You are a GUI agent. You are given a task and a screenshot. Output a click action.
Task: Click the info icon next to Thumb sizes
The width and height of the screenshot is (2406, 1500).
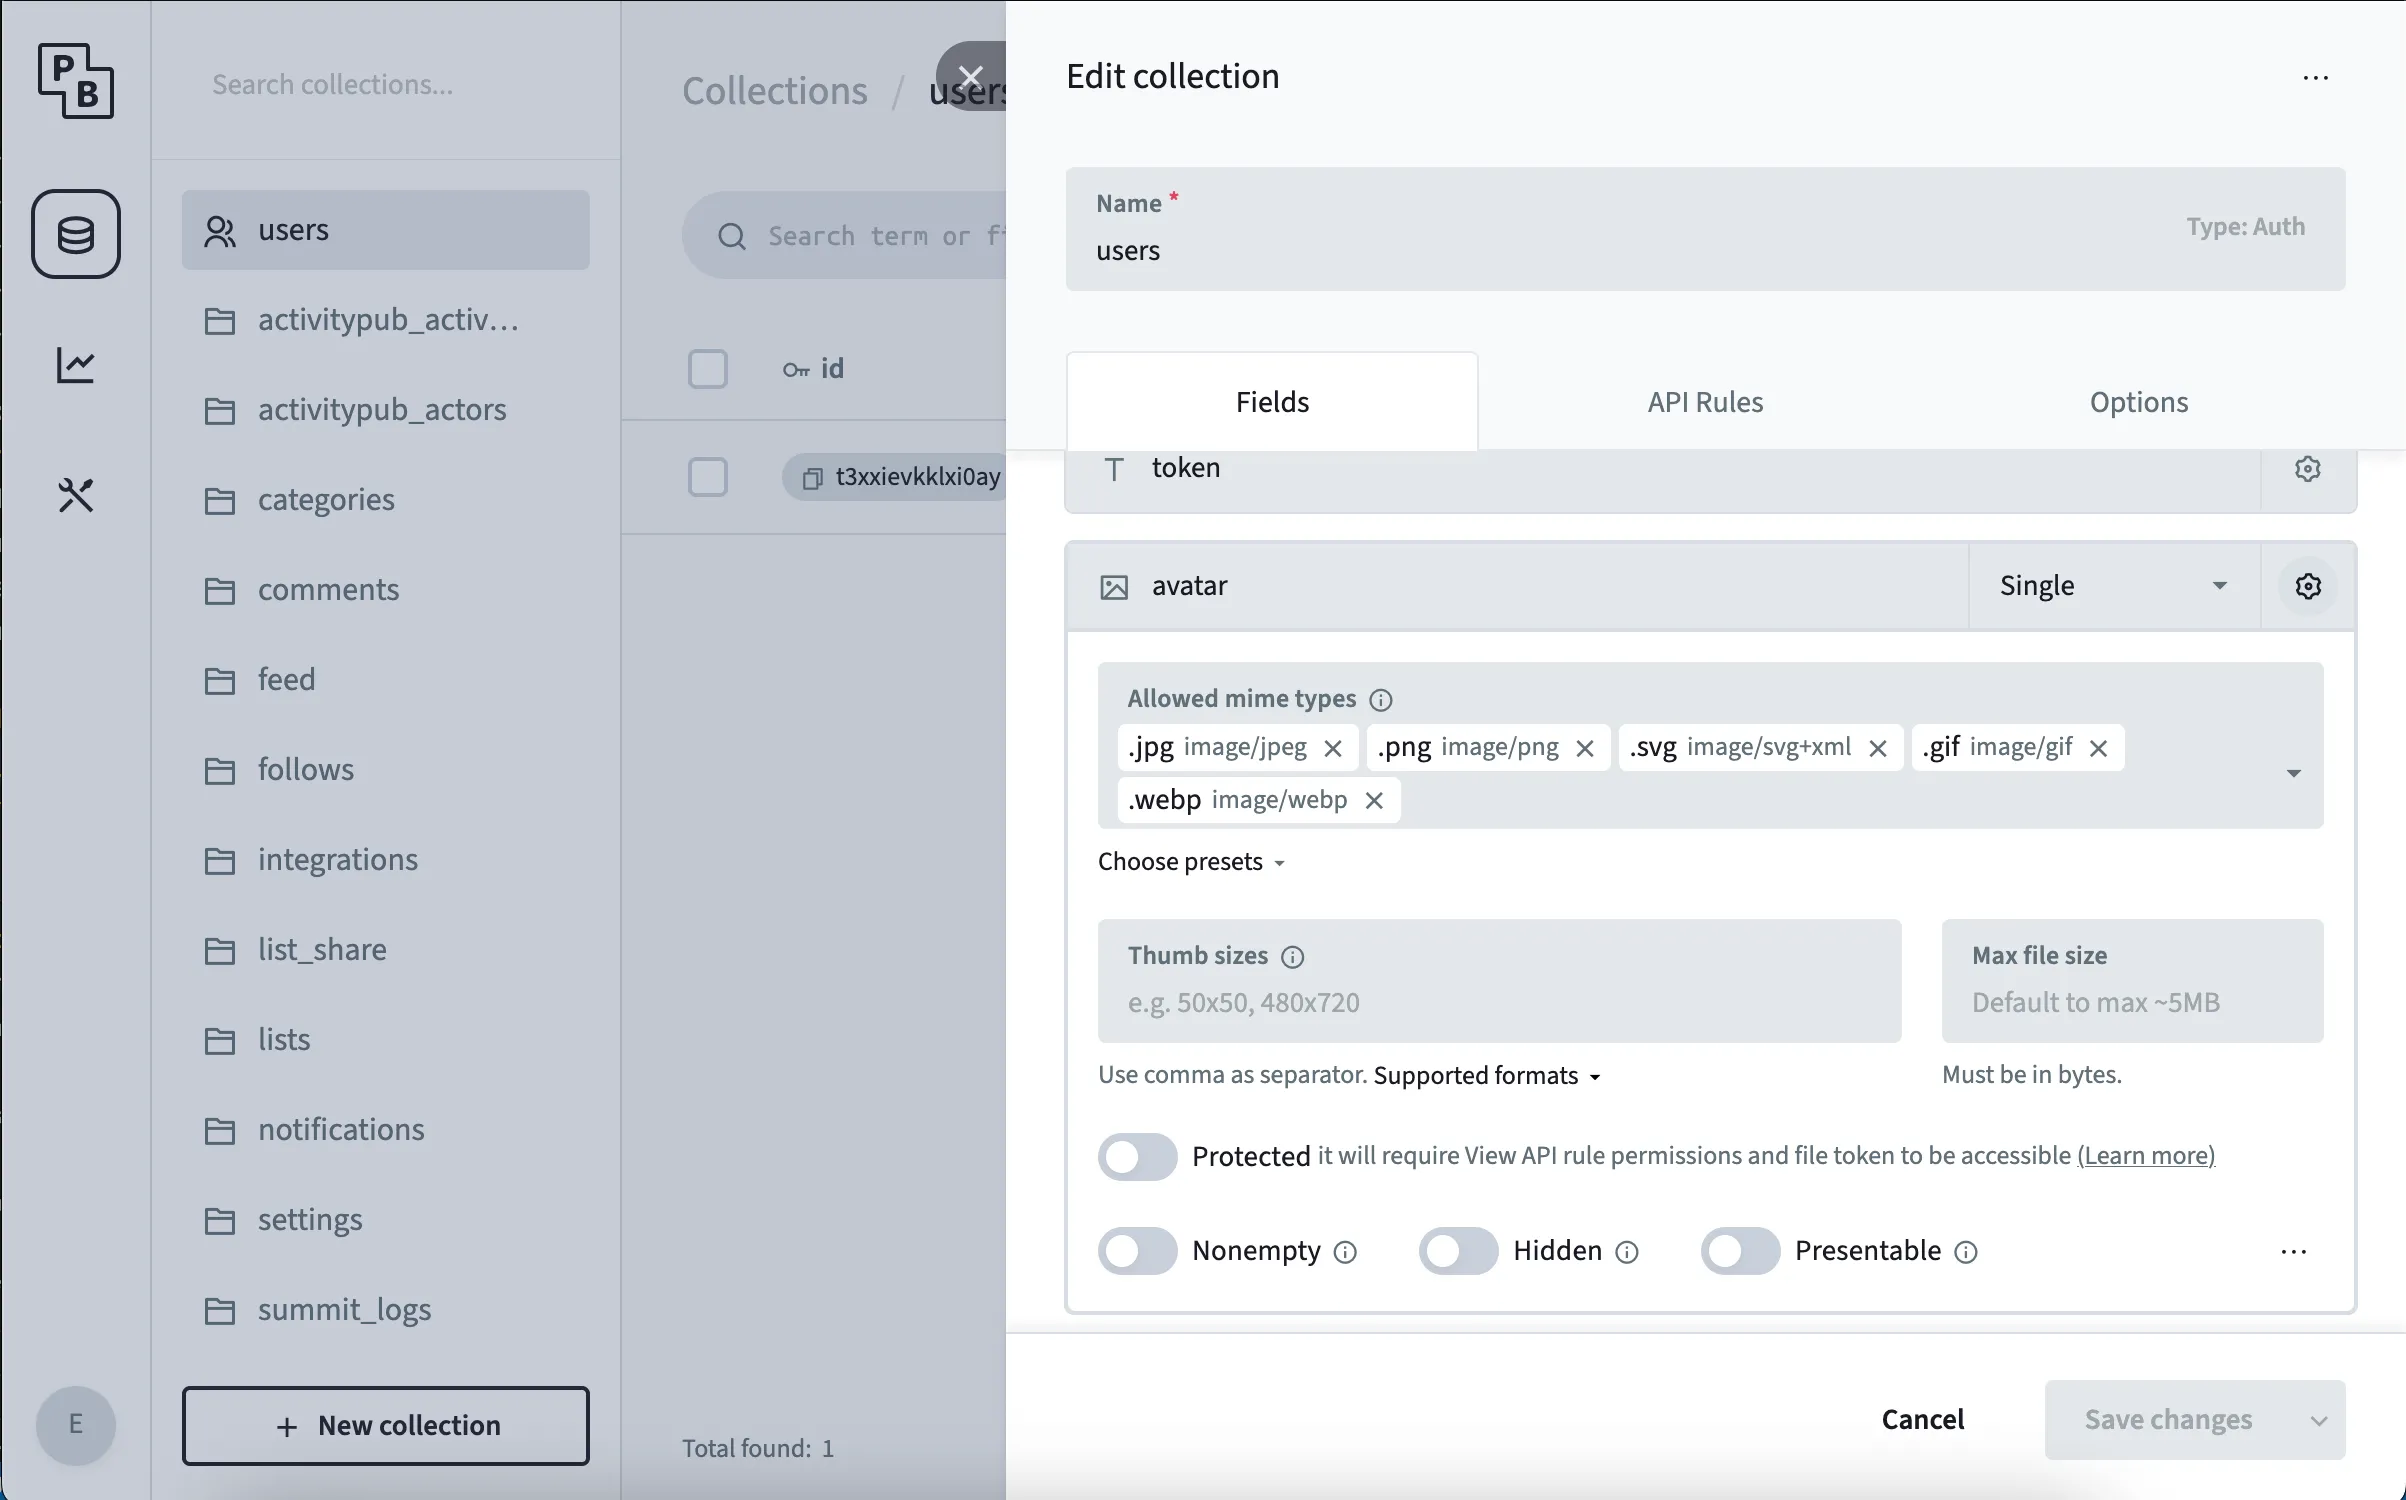coord(1292,957)
